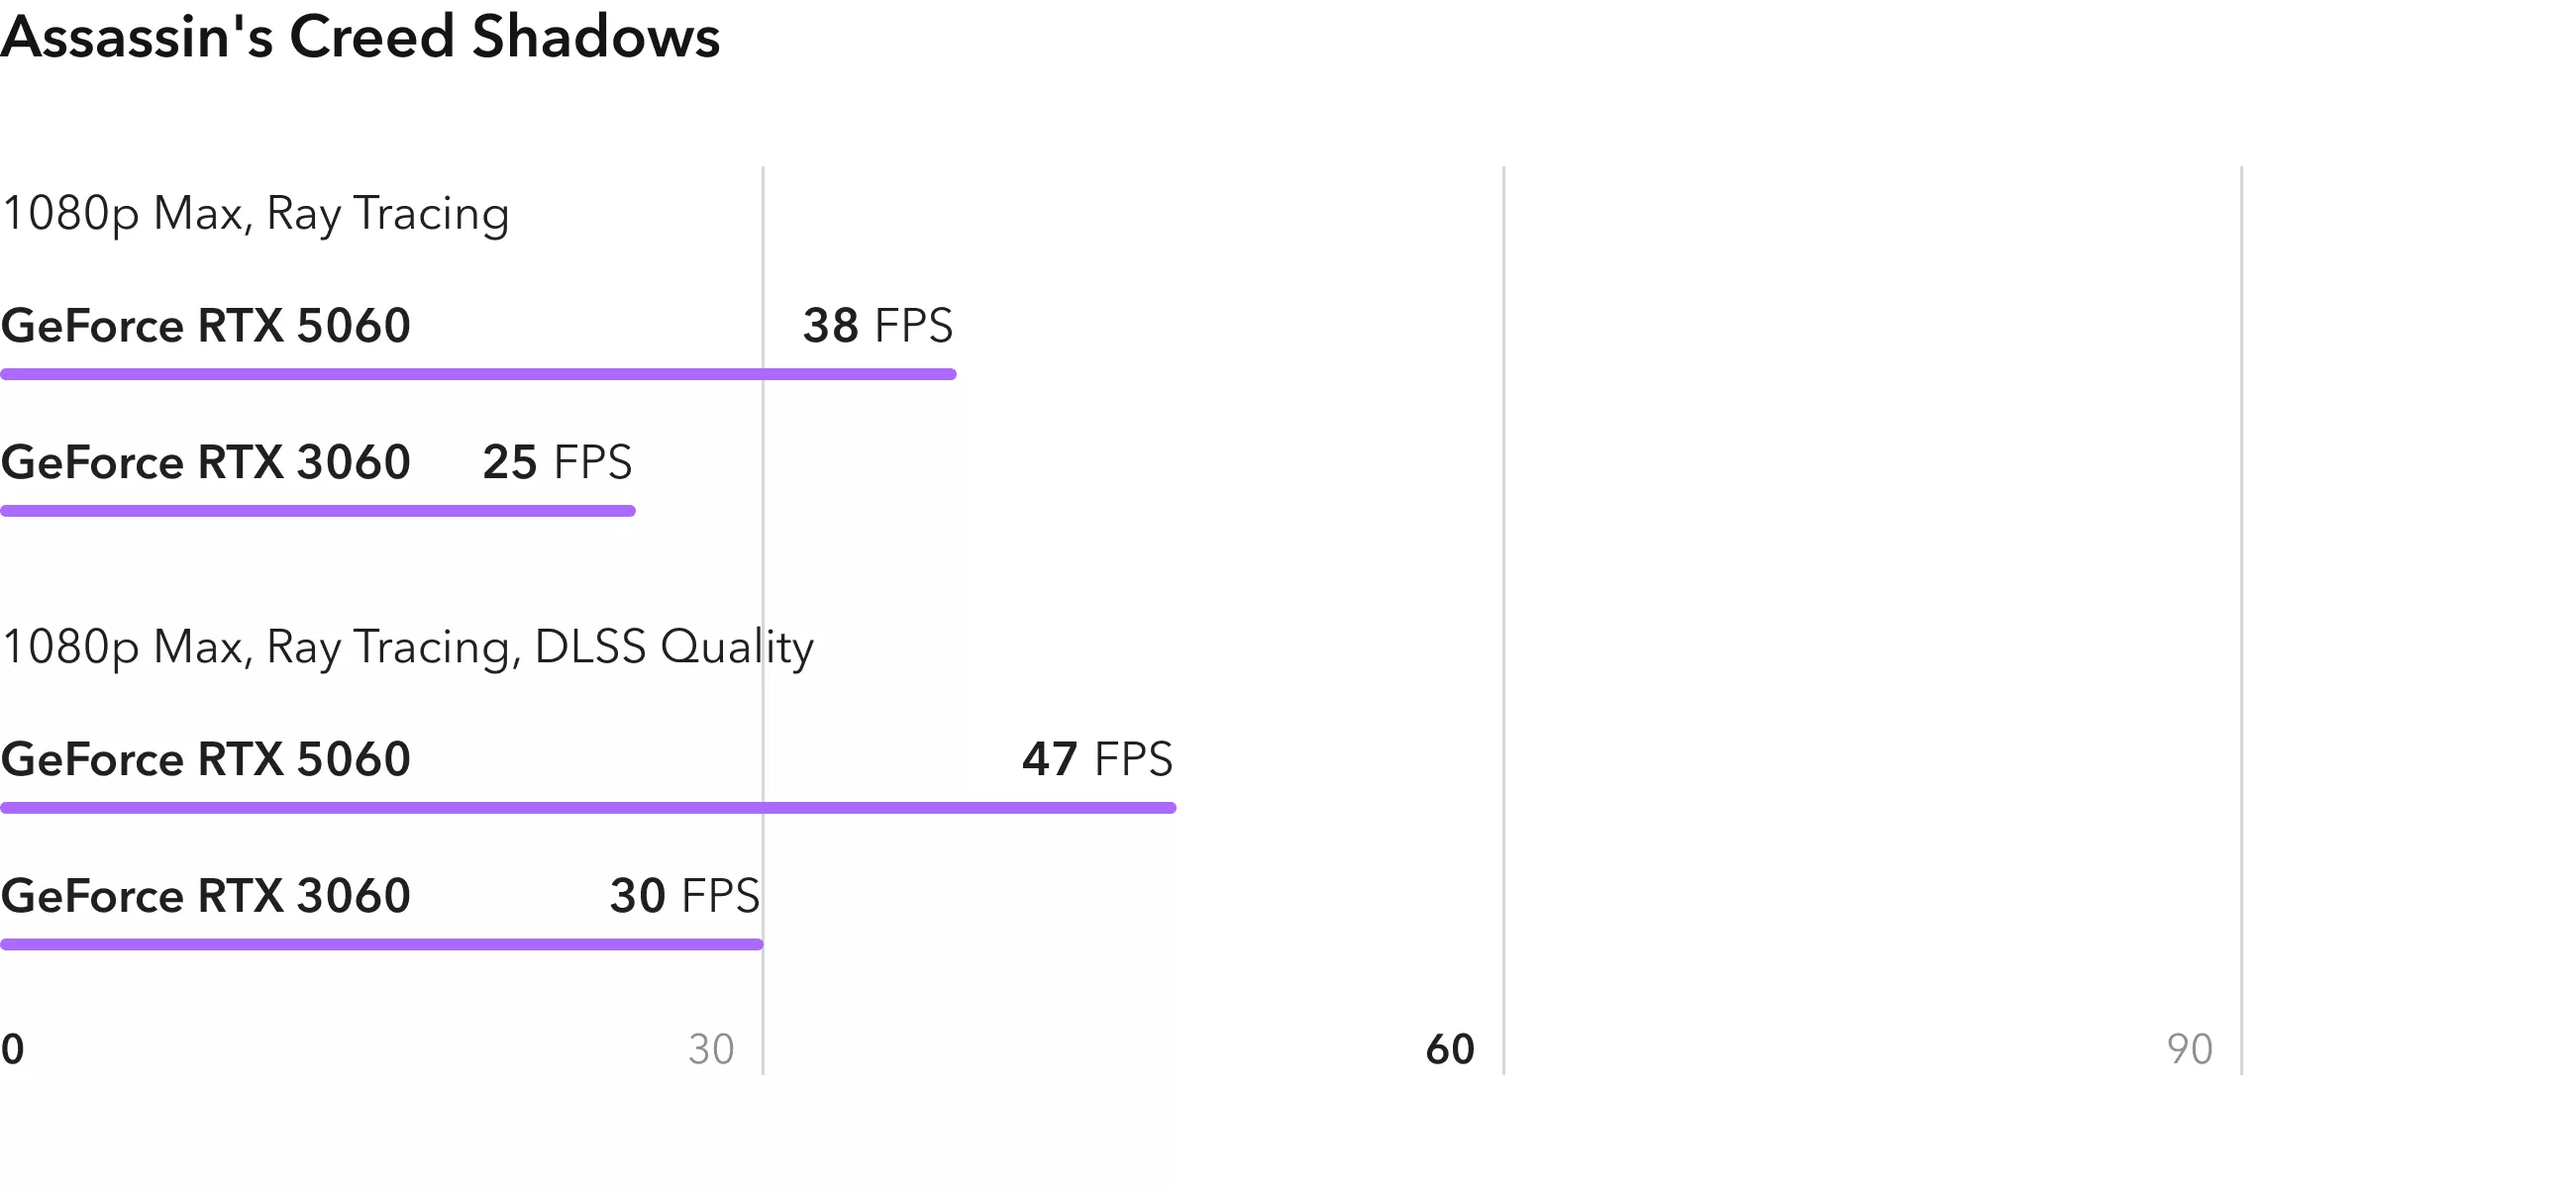The width and height of the screenshot is (2576, 1188).
Task: Click the 25 FPS value label
Action: tap(557, 462)
